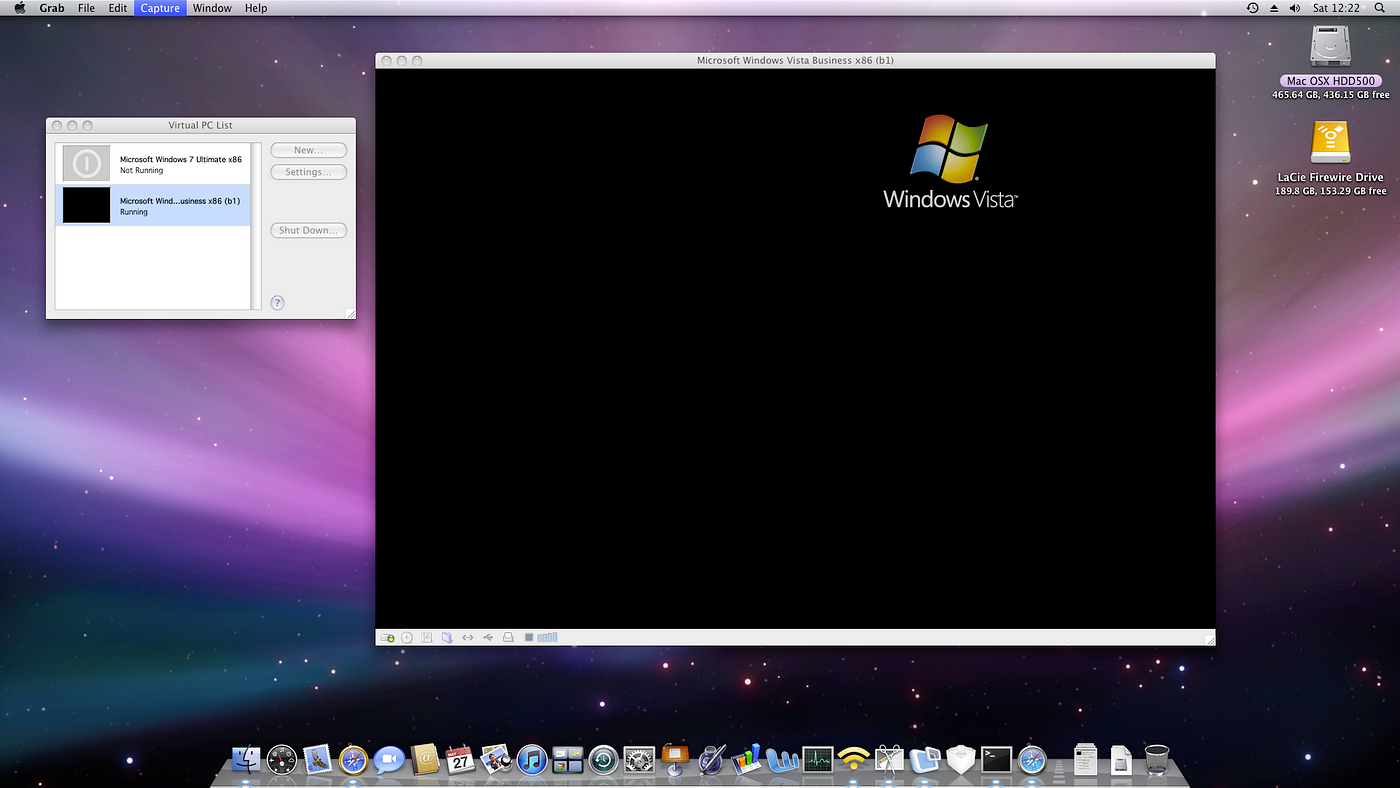Screen dimensions: 1400x788
Task: Open System Preferences gears in the Dock
Action: pyautogui.click(x=639, y=760)
